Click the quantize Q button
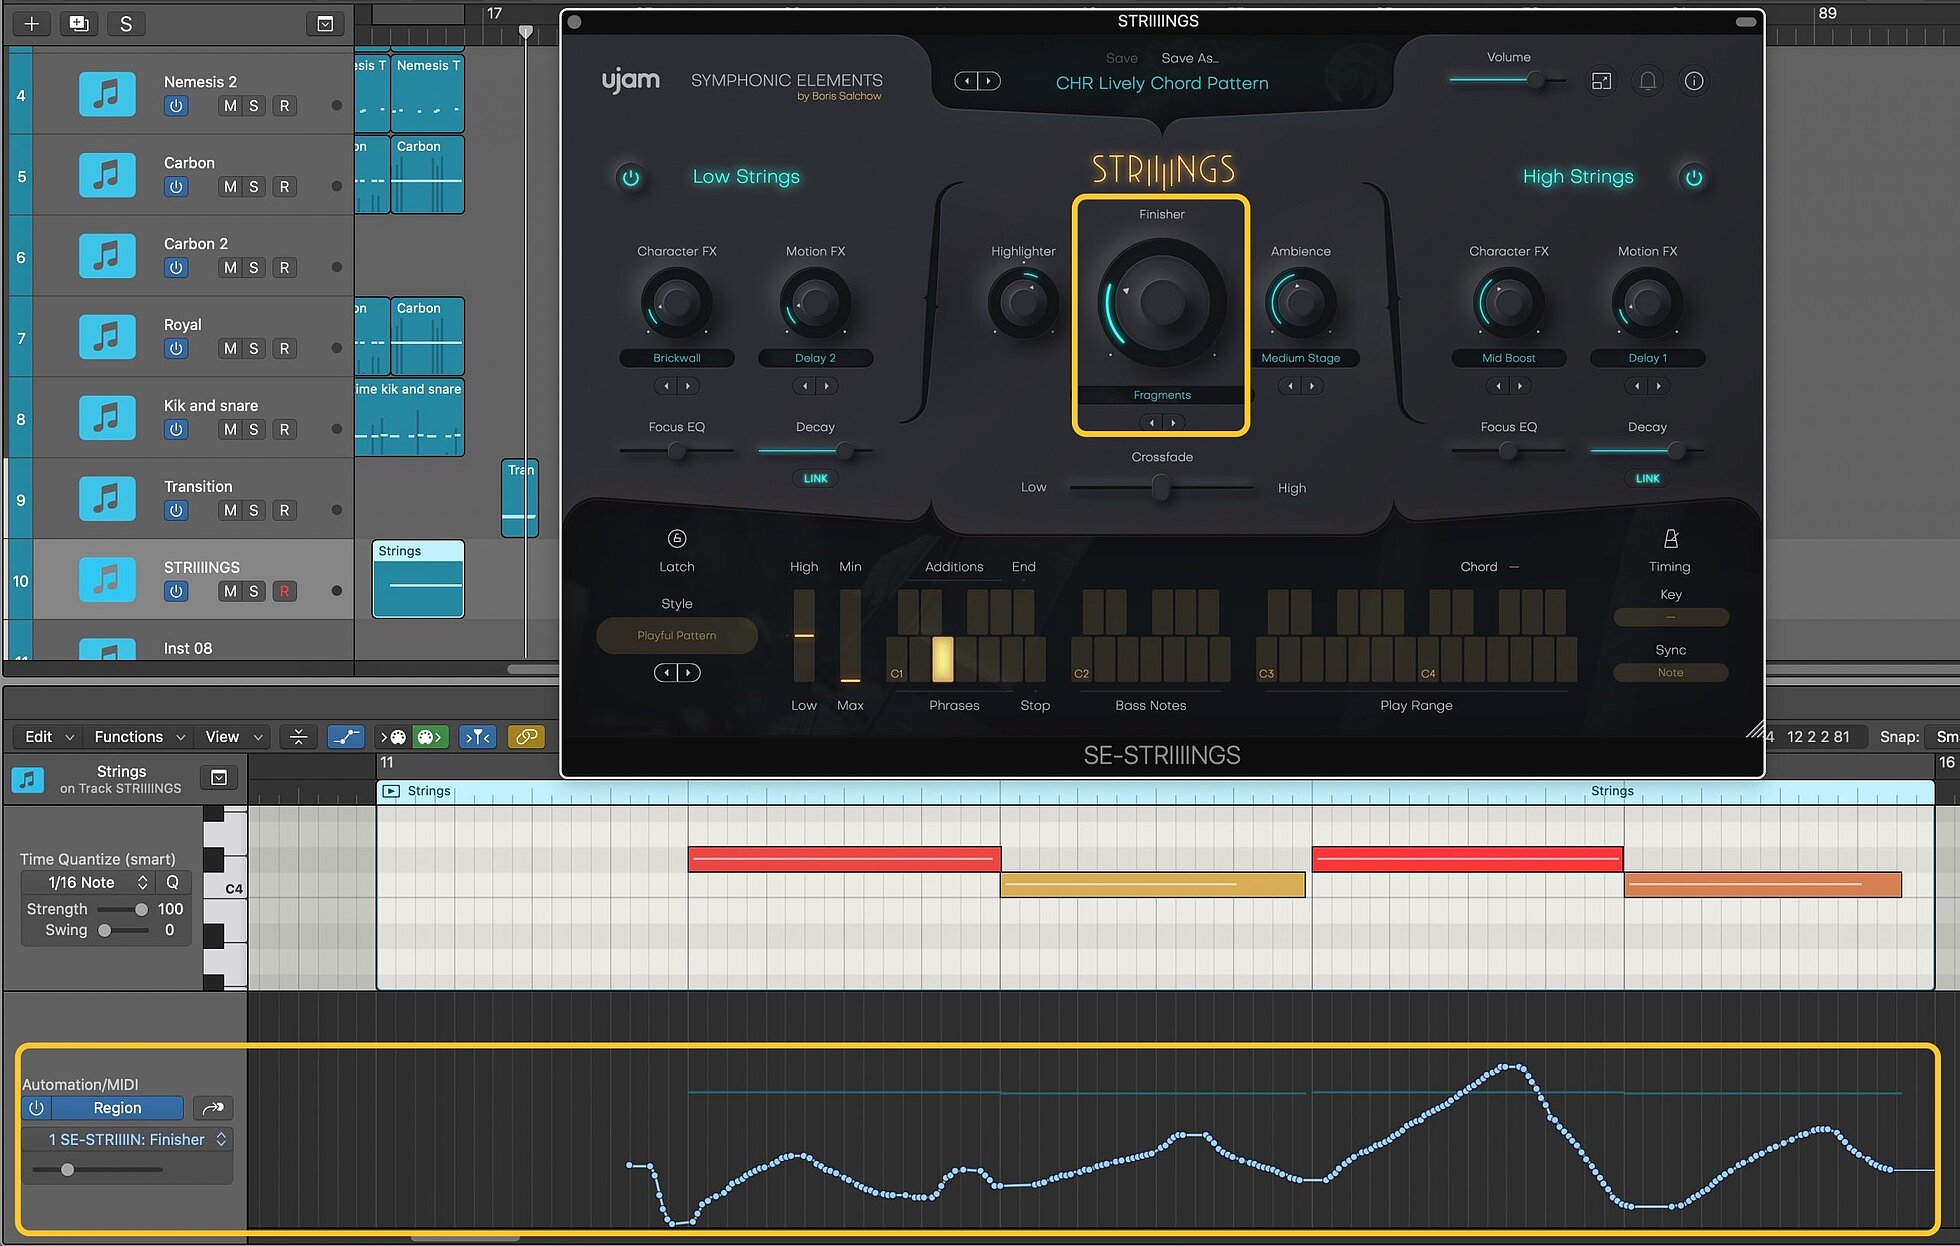The height and width of the screenshot is (1246, 1960). coord(172,883)
